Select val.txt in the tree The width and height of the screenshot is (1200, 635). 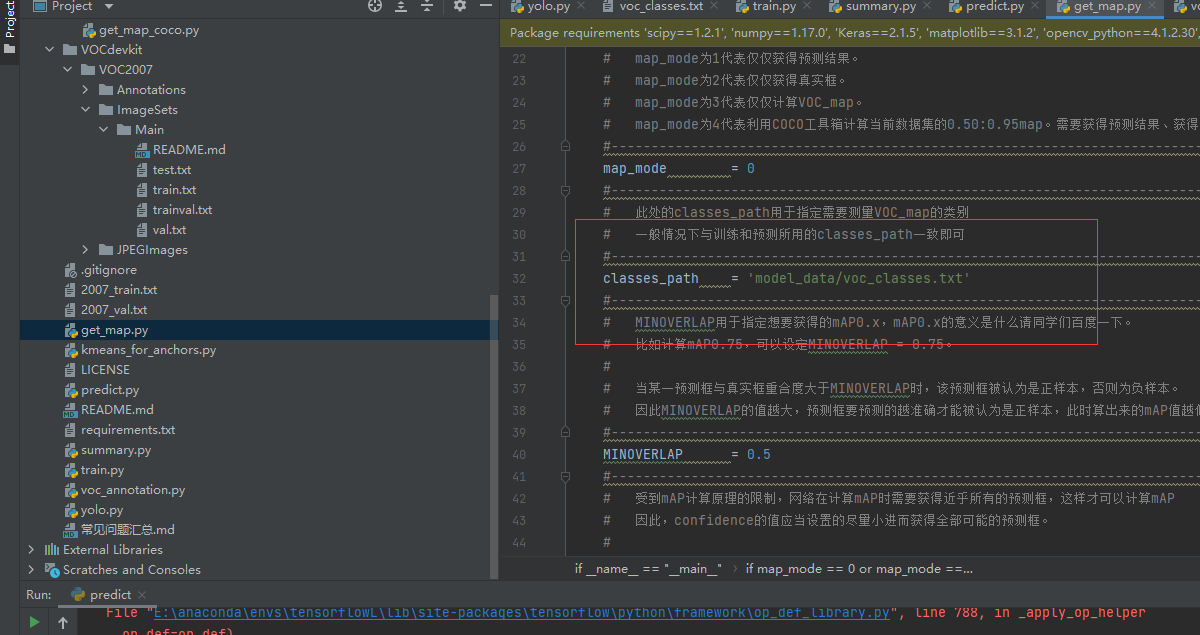[x=169, y=230]
